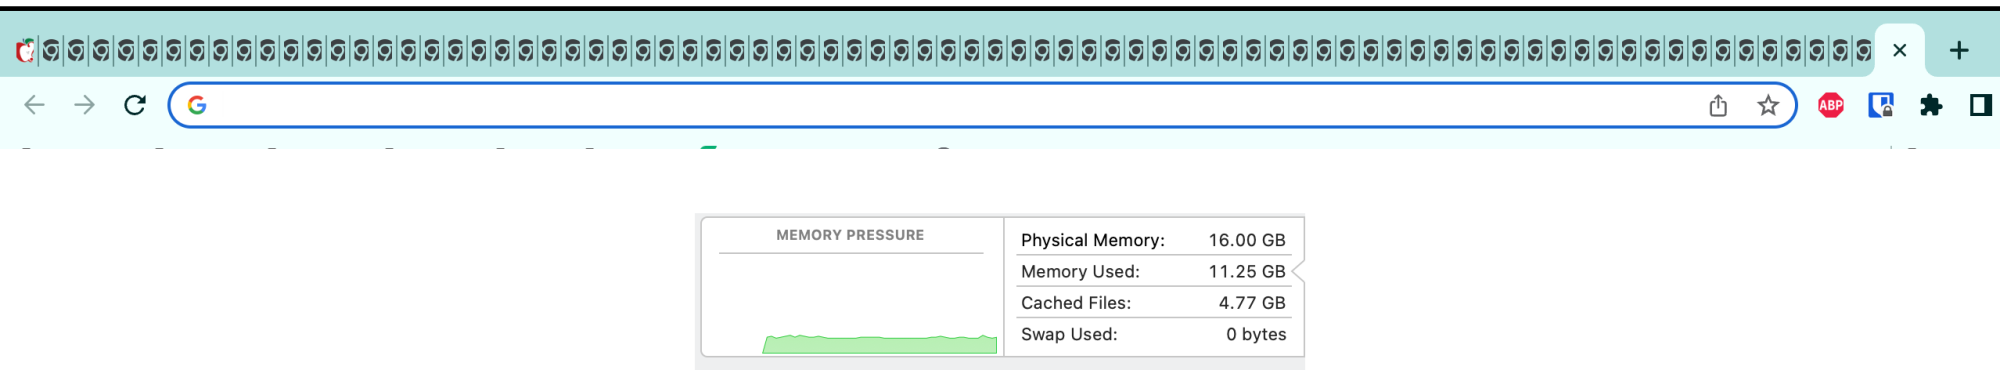Select the last tab before the active tab

(1863, 50)
